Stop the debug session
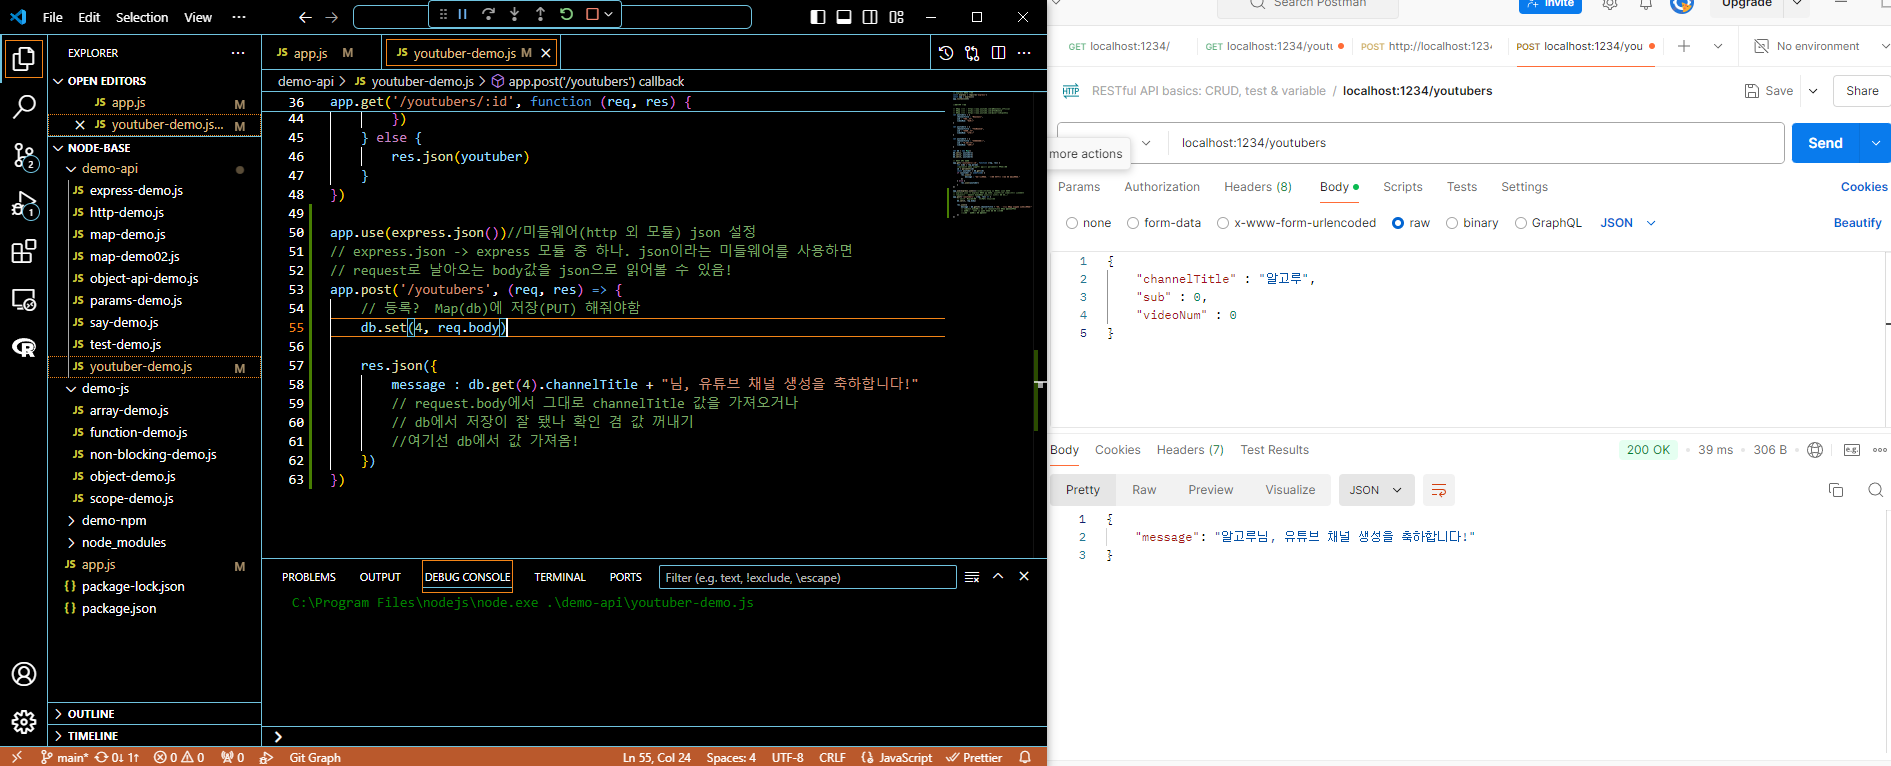This screenshot has width=1891, height=766. pos(592,14)
